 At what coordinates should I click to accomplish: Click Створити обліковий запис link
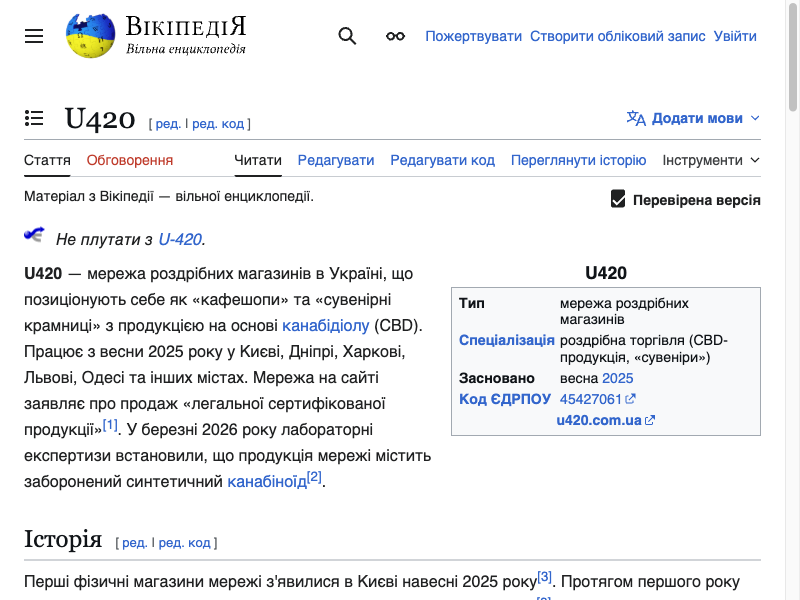click(x=617, y=36)
